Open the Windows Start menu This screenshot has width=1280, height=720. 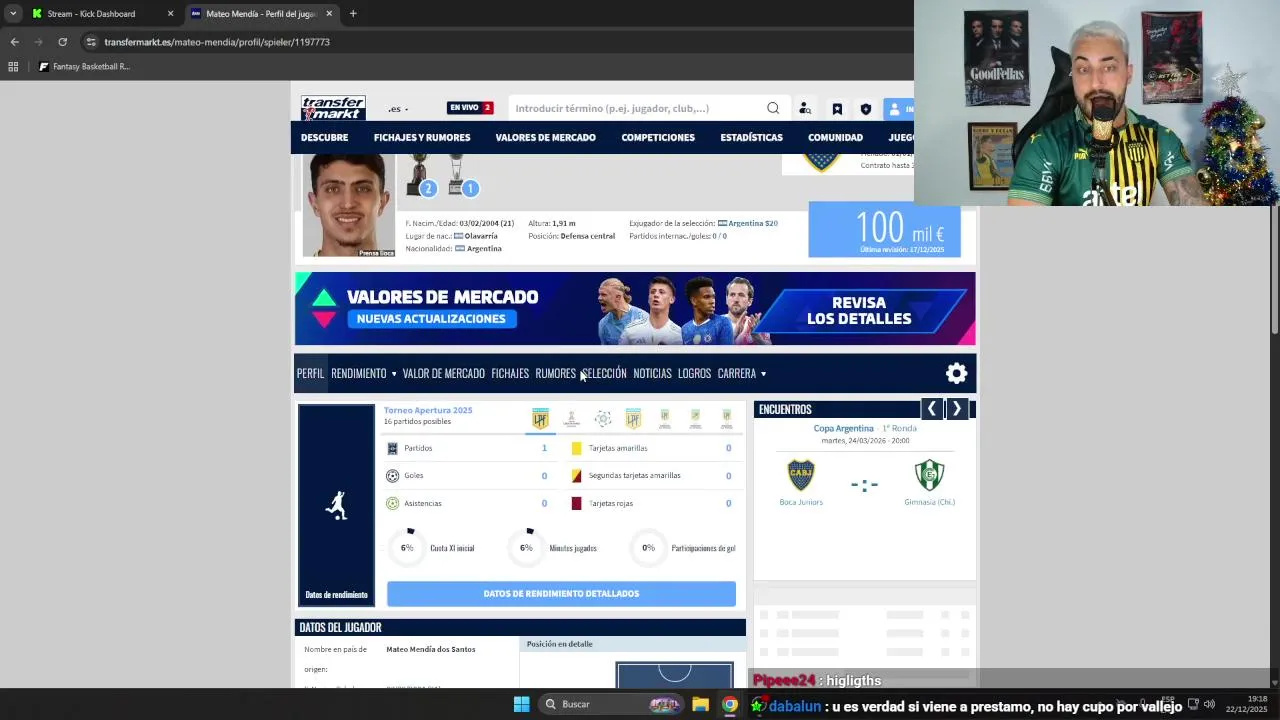click(521, 704)
